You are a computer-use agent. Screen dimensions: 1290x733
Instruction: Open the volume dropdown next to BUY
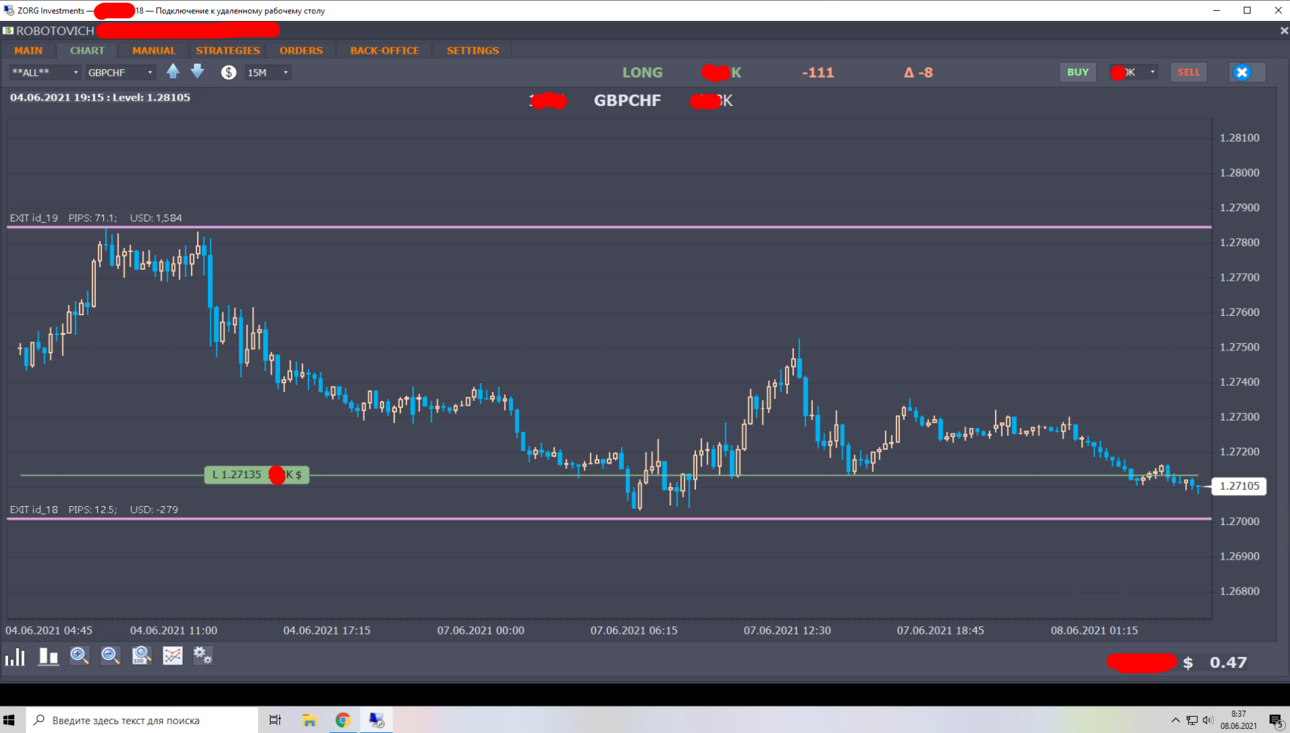[1134, 72]
